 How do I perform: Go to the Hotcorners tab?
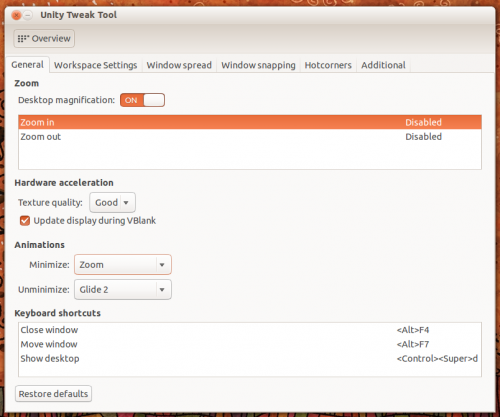point(328,65)
